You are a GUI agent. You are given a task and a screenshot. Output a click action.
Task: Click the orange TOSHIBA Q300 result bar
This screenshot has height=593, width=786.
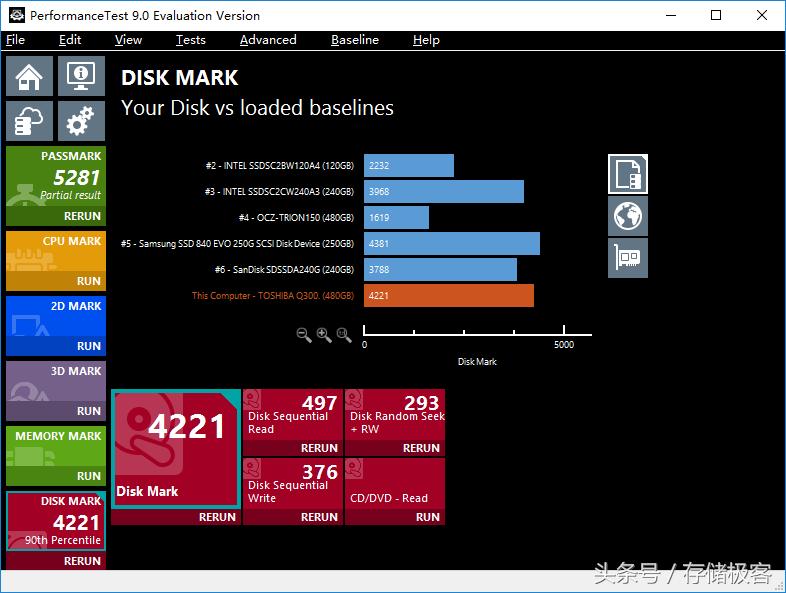[x=448, y=295]
